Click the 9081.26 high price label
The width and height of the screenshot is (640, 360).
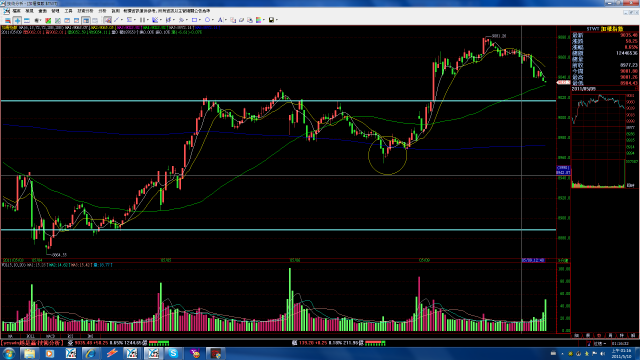[499, 36]
